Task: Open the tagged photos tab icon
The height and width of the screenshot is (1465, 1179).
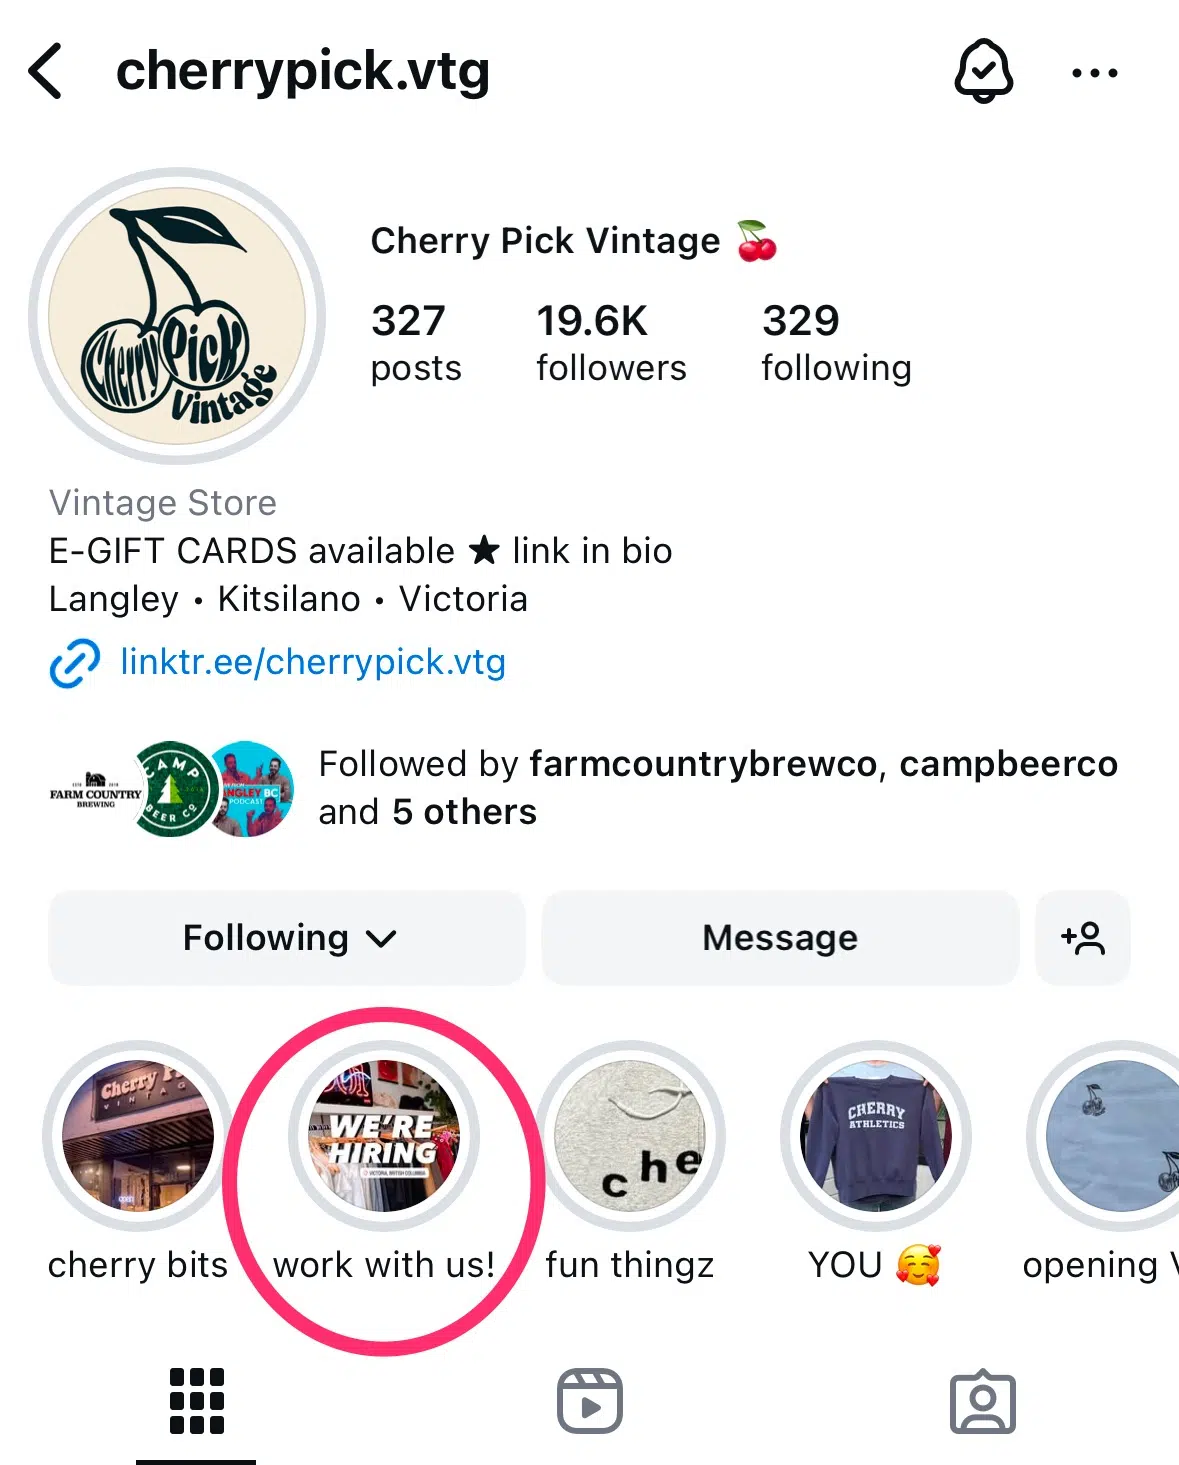Action: pyautogui.click(x=983, y=1400)
